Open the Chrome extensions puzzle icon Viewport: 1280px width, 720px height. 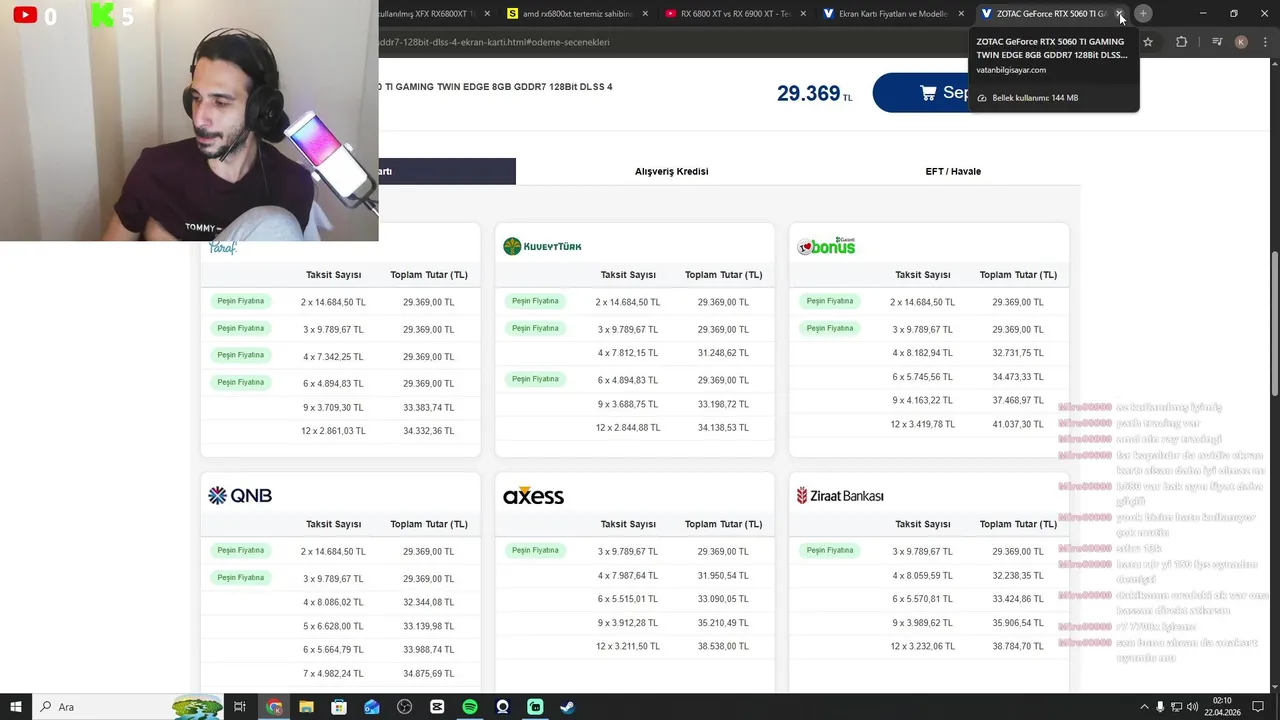1182,42
